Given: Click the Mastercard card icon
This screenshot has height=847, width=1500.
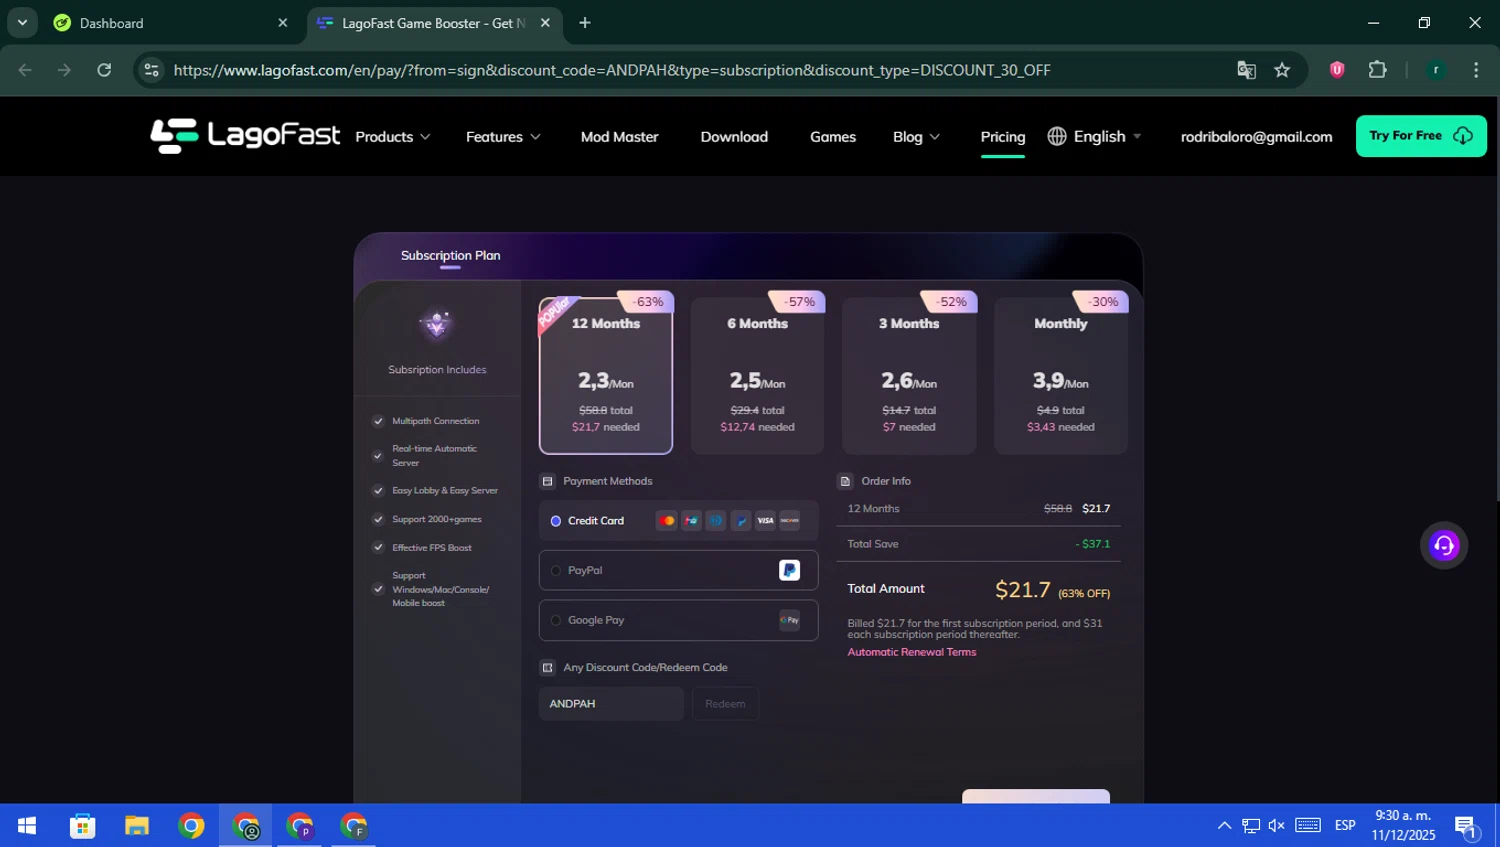Looking at the screenshot, I should coord(667,521).
